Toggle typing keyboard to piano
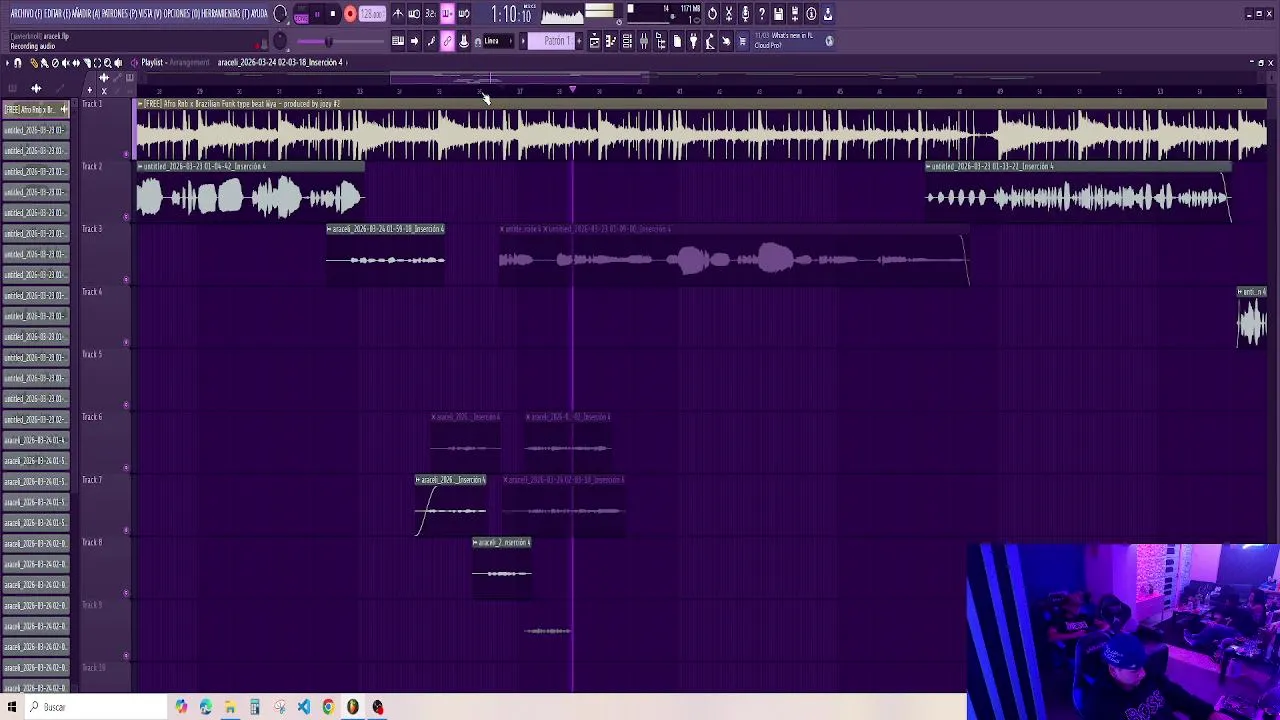 point(398,41)
